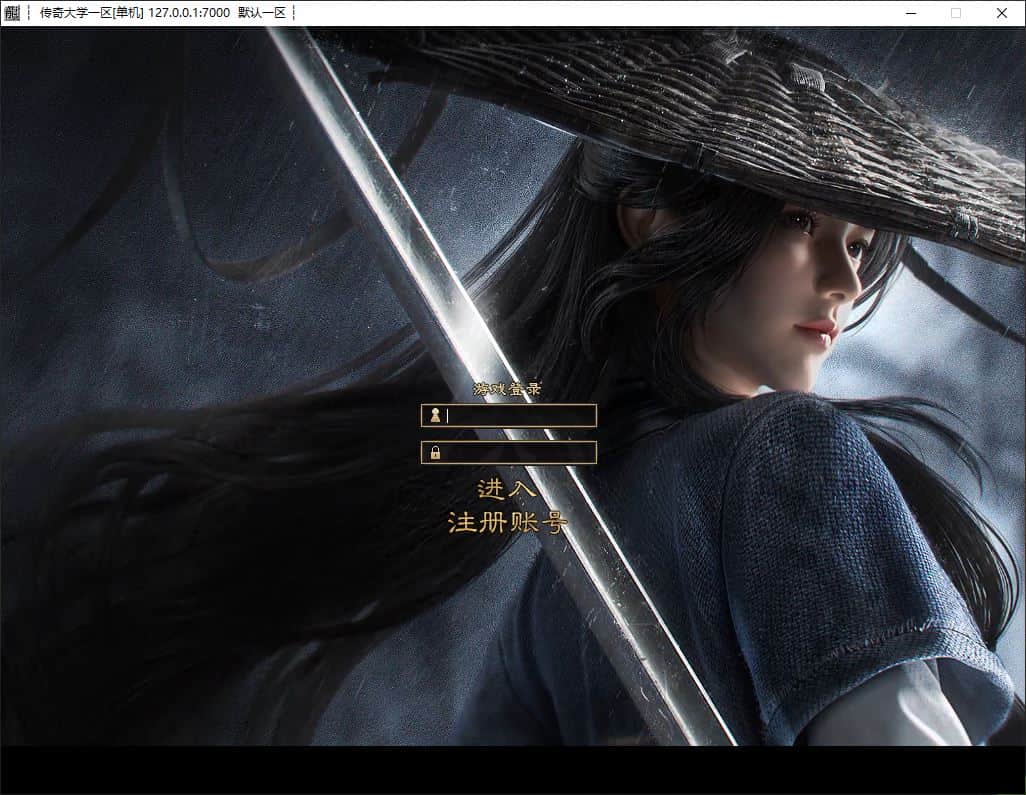
Task: Click the padlock icon in password field
Action: 435,452
